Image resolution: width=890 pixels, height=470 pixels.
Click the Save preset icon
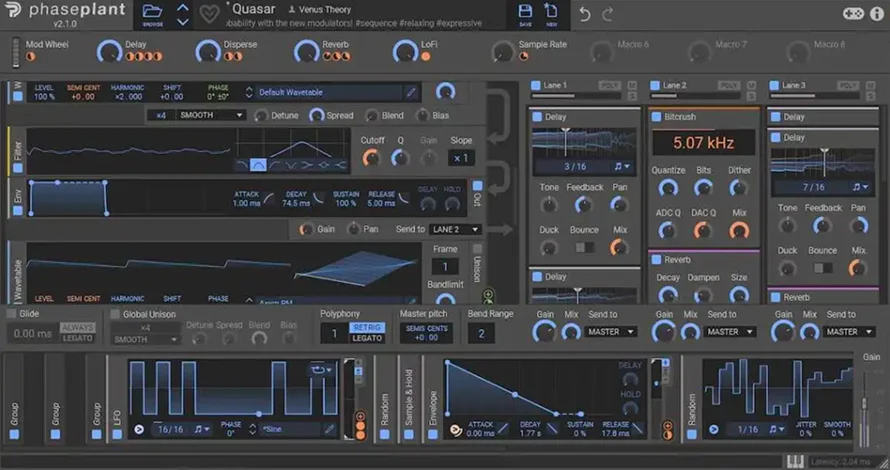[x=525, y=13]
